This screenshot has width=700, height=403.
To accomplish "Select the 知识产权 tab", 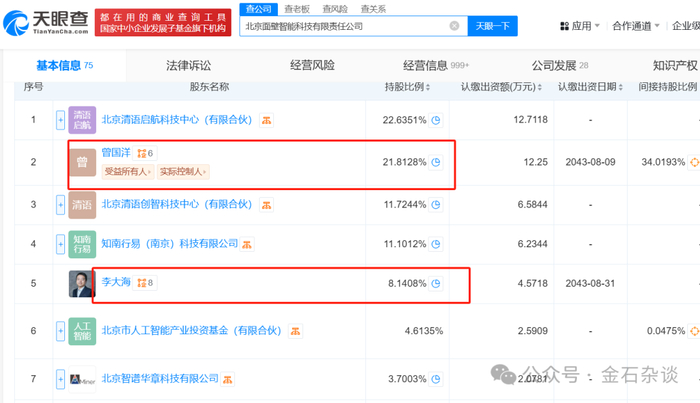I will pyautogui.click(x=675, y=66).
